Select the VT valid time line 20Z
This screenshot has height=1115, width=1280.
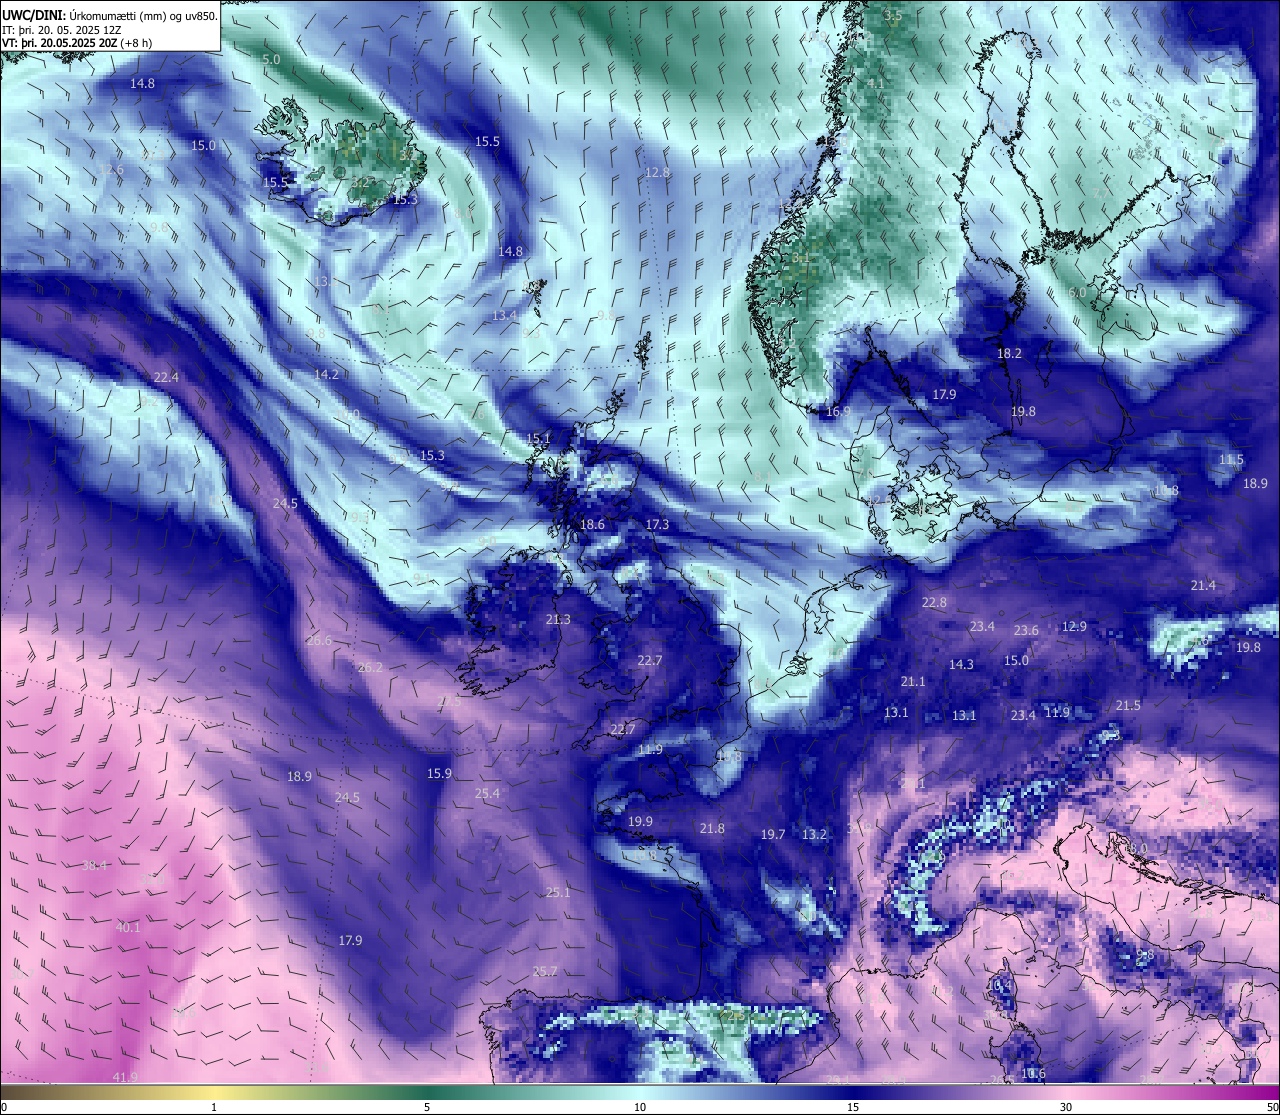(x=77, y=43)
